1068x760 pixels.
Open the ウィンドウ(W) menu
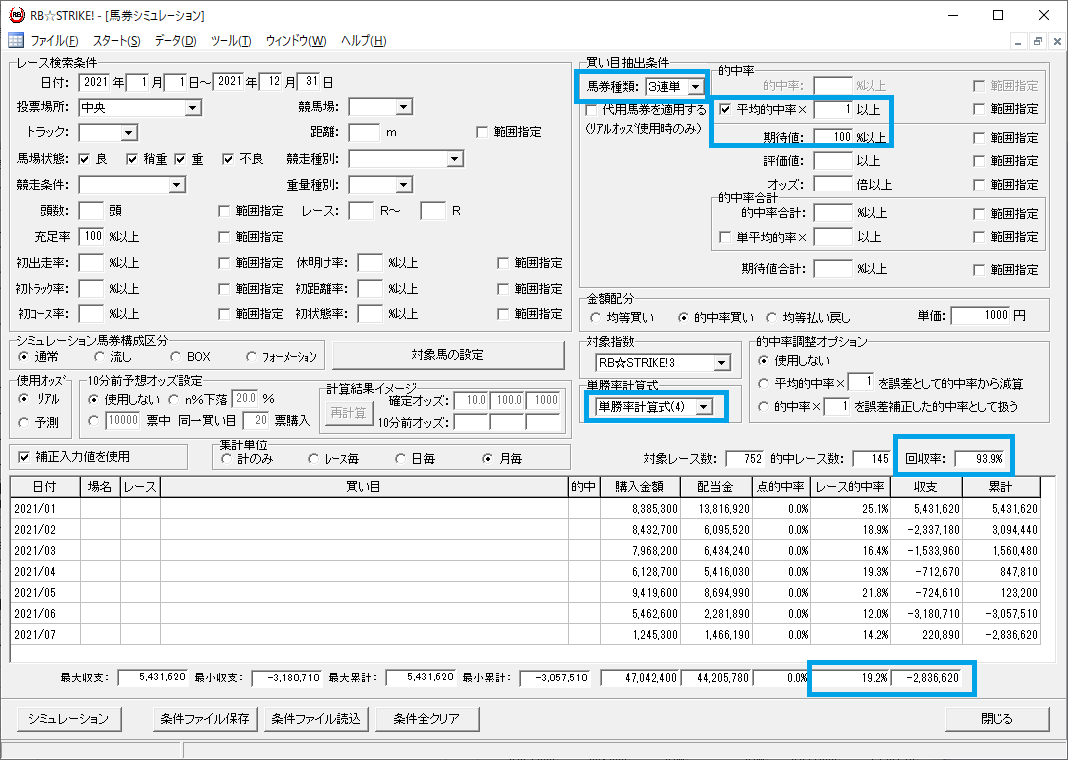[296, 41]
